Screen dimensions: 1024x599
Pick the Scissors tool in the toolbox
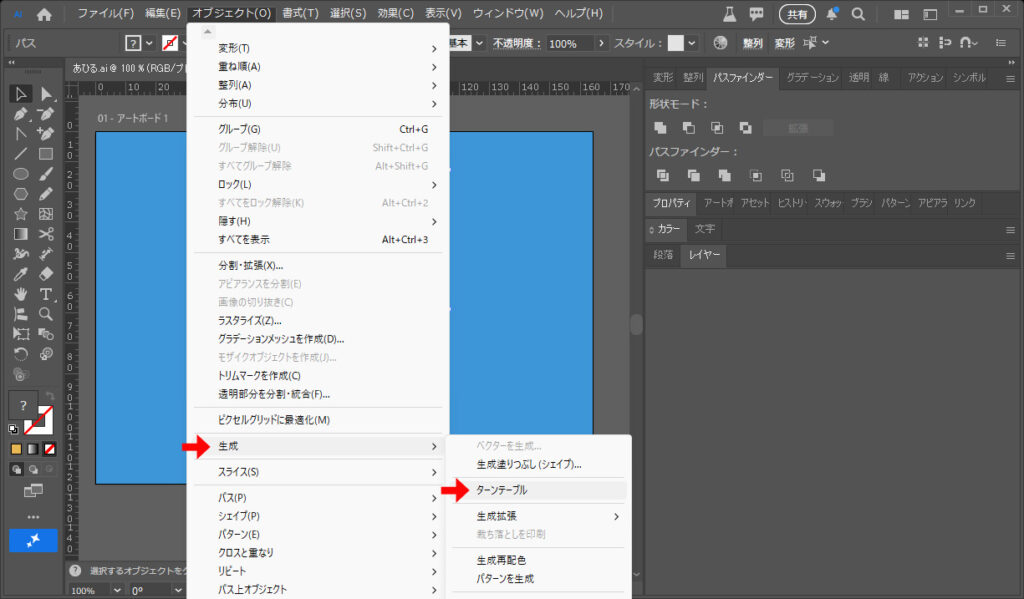click(x=46, y=233)
